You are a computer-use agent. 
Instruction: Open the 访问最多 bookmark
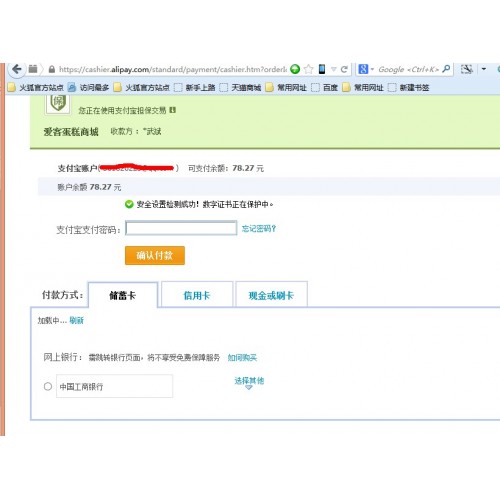[88, 88]
